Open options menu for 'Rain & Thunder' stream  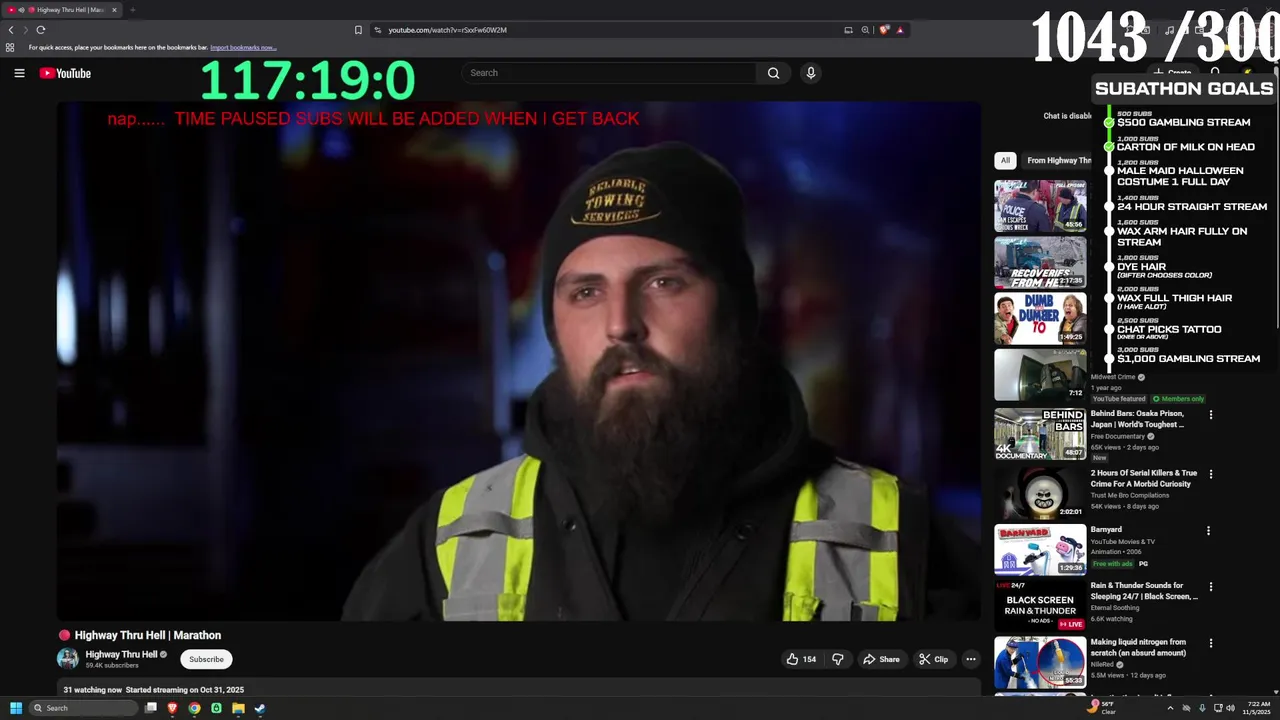point(1211,587)
